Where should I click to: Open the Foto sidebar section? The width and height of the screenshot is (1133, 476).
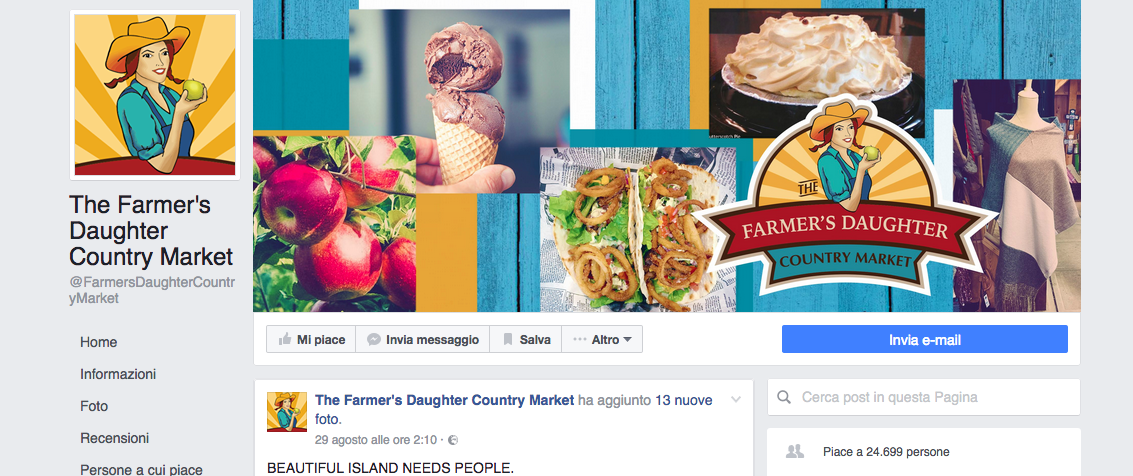pos(94,406)
